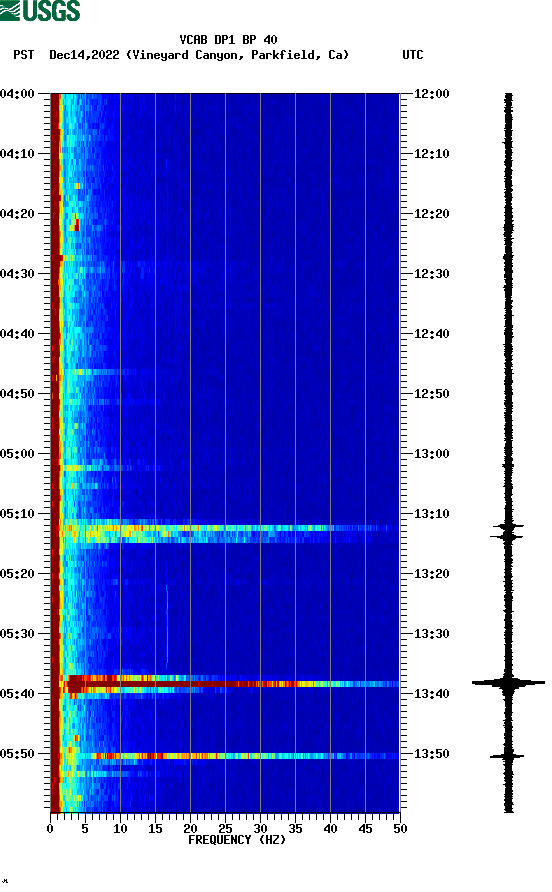Click the '40' frequency axis label
Screen dimensions: 552x892
point(330,829)
